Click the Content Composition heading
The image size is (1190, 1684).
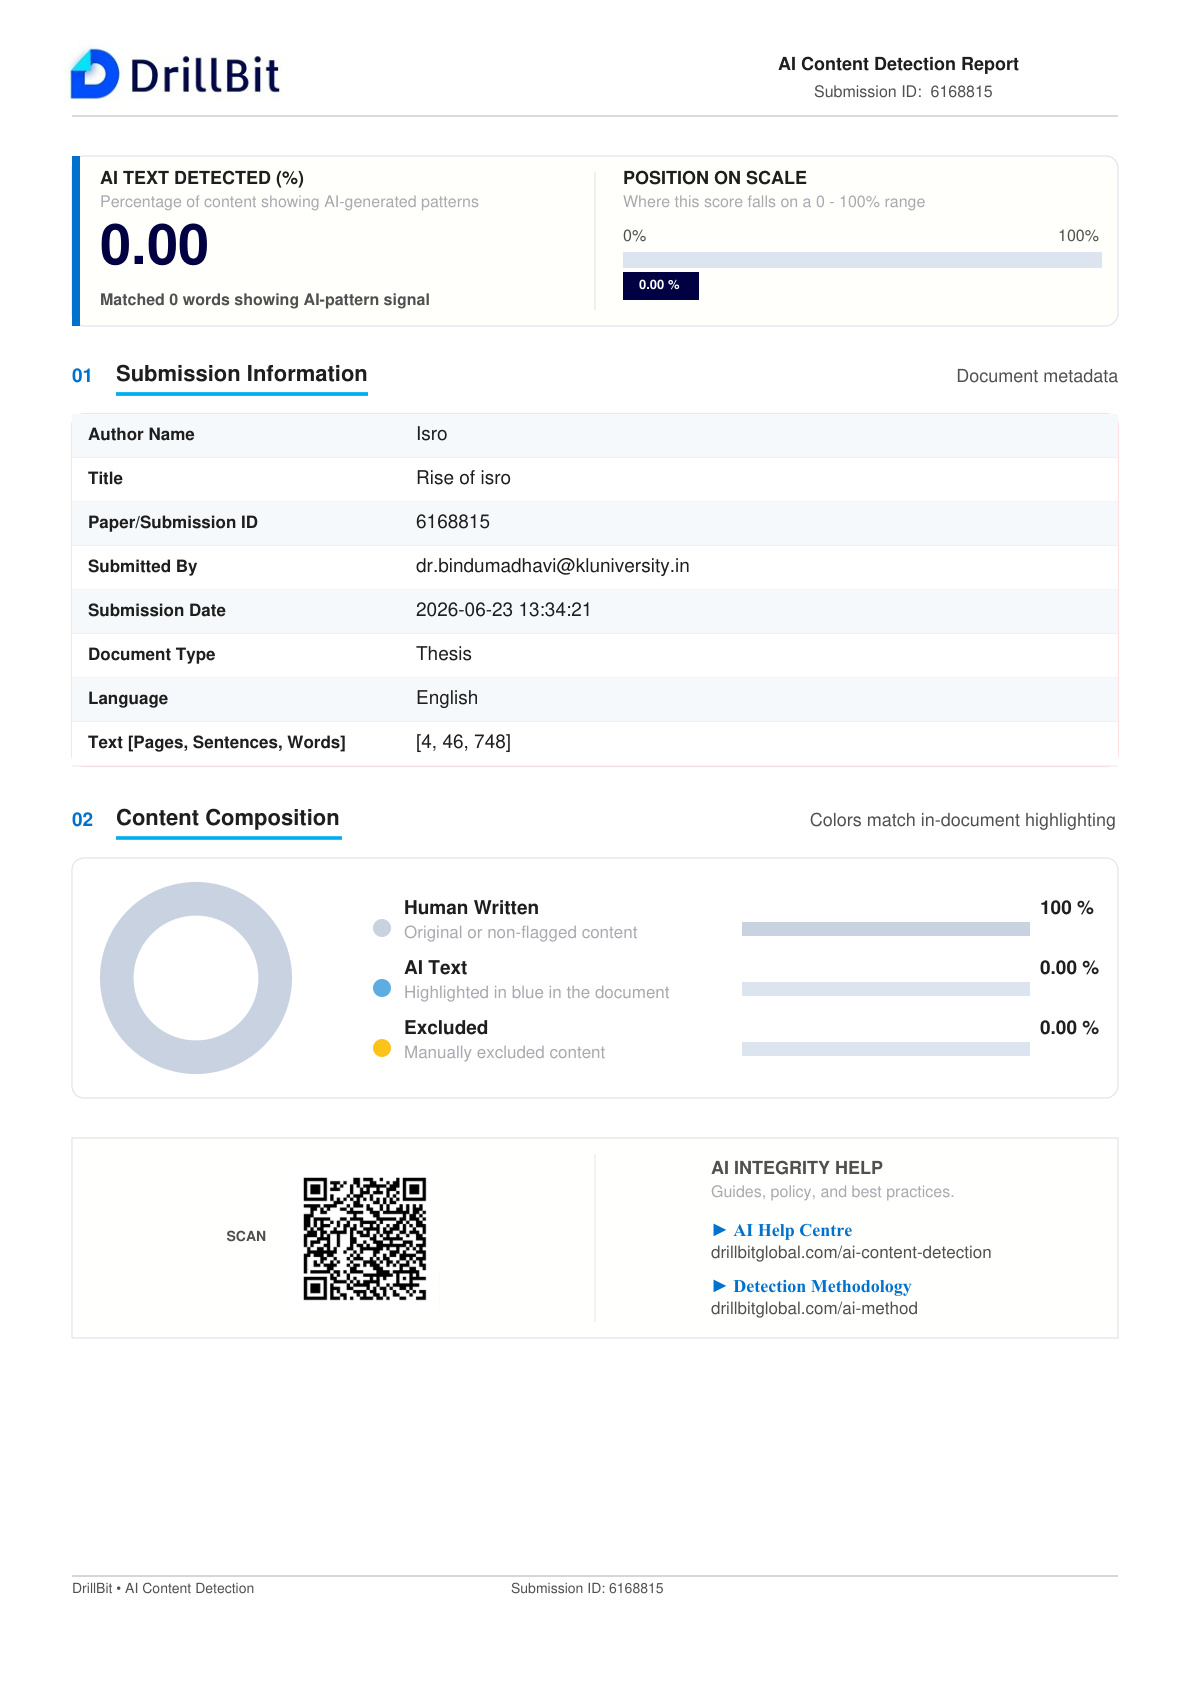tap(228, 818)
